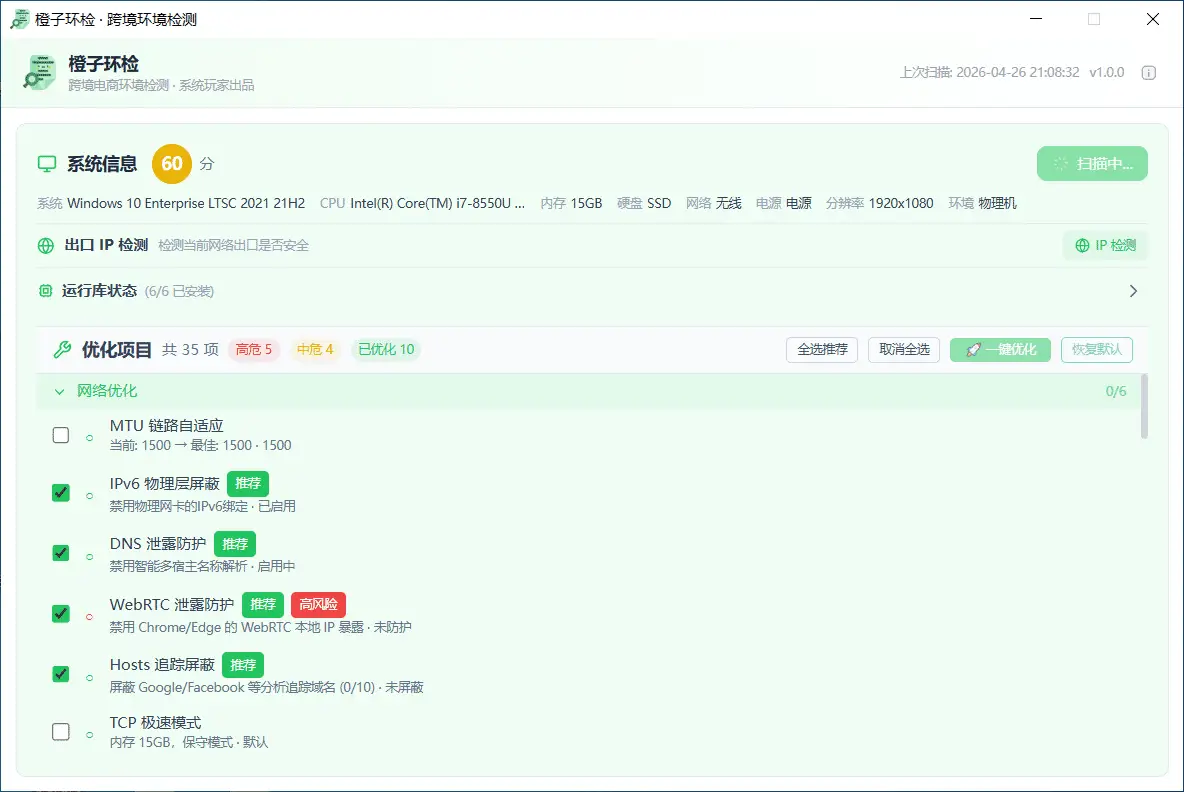Click the info icon next to v1.0.0
The width and height of the screenshot is (1184, 792).
[x=1148, y=72]
